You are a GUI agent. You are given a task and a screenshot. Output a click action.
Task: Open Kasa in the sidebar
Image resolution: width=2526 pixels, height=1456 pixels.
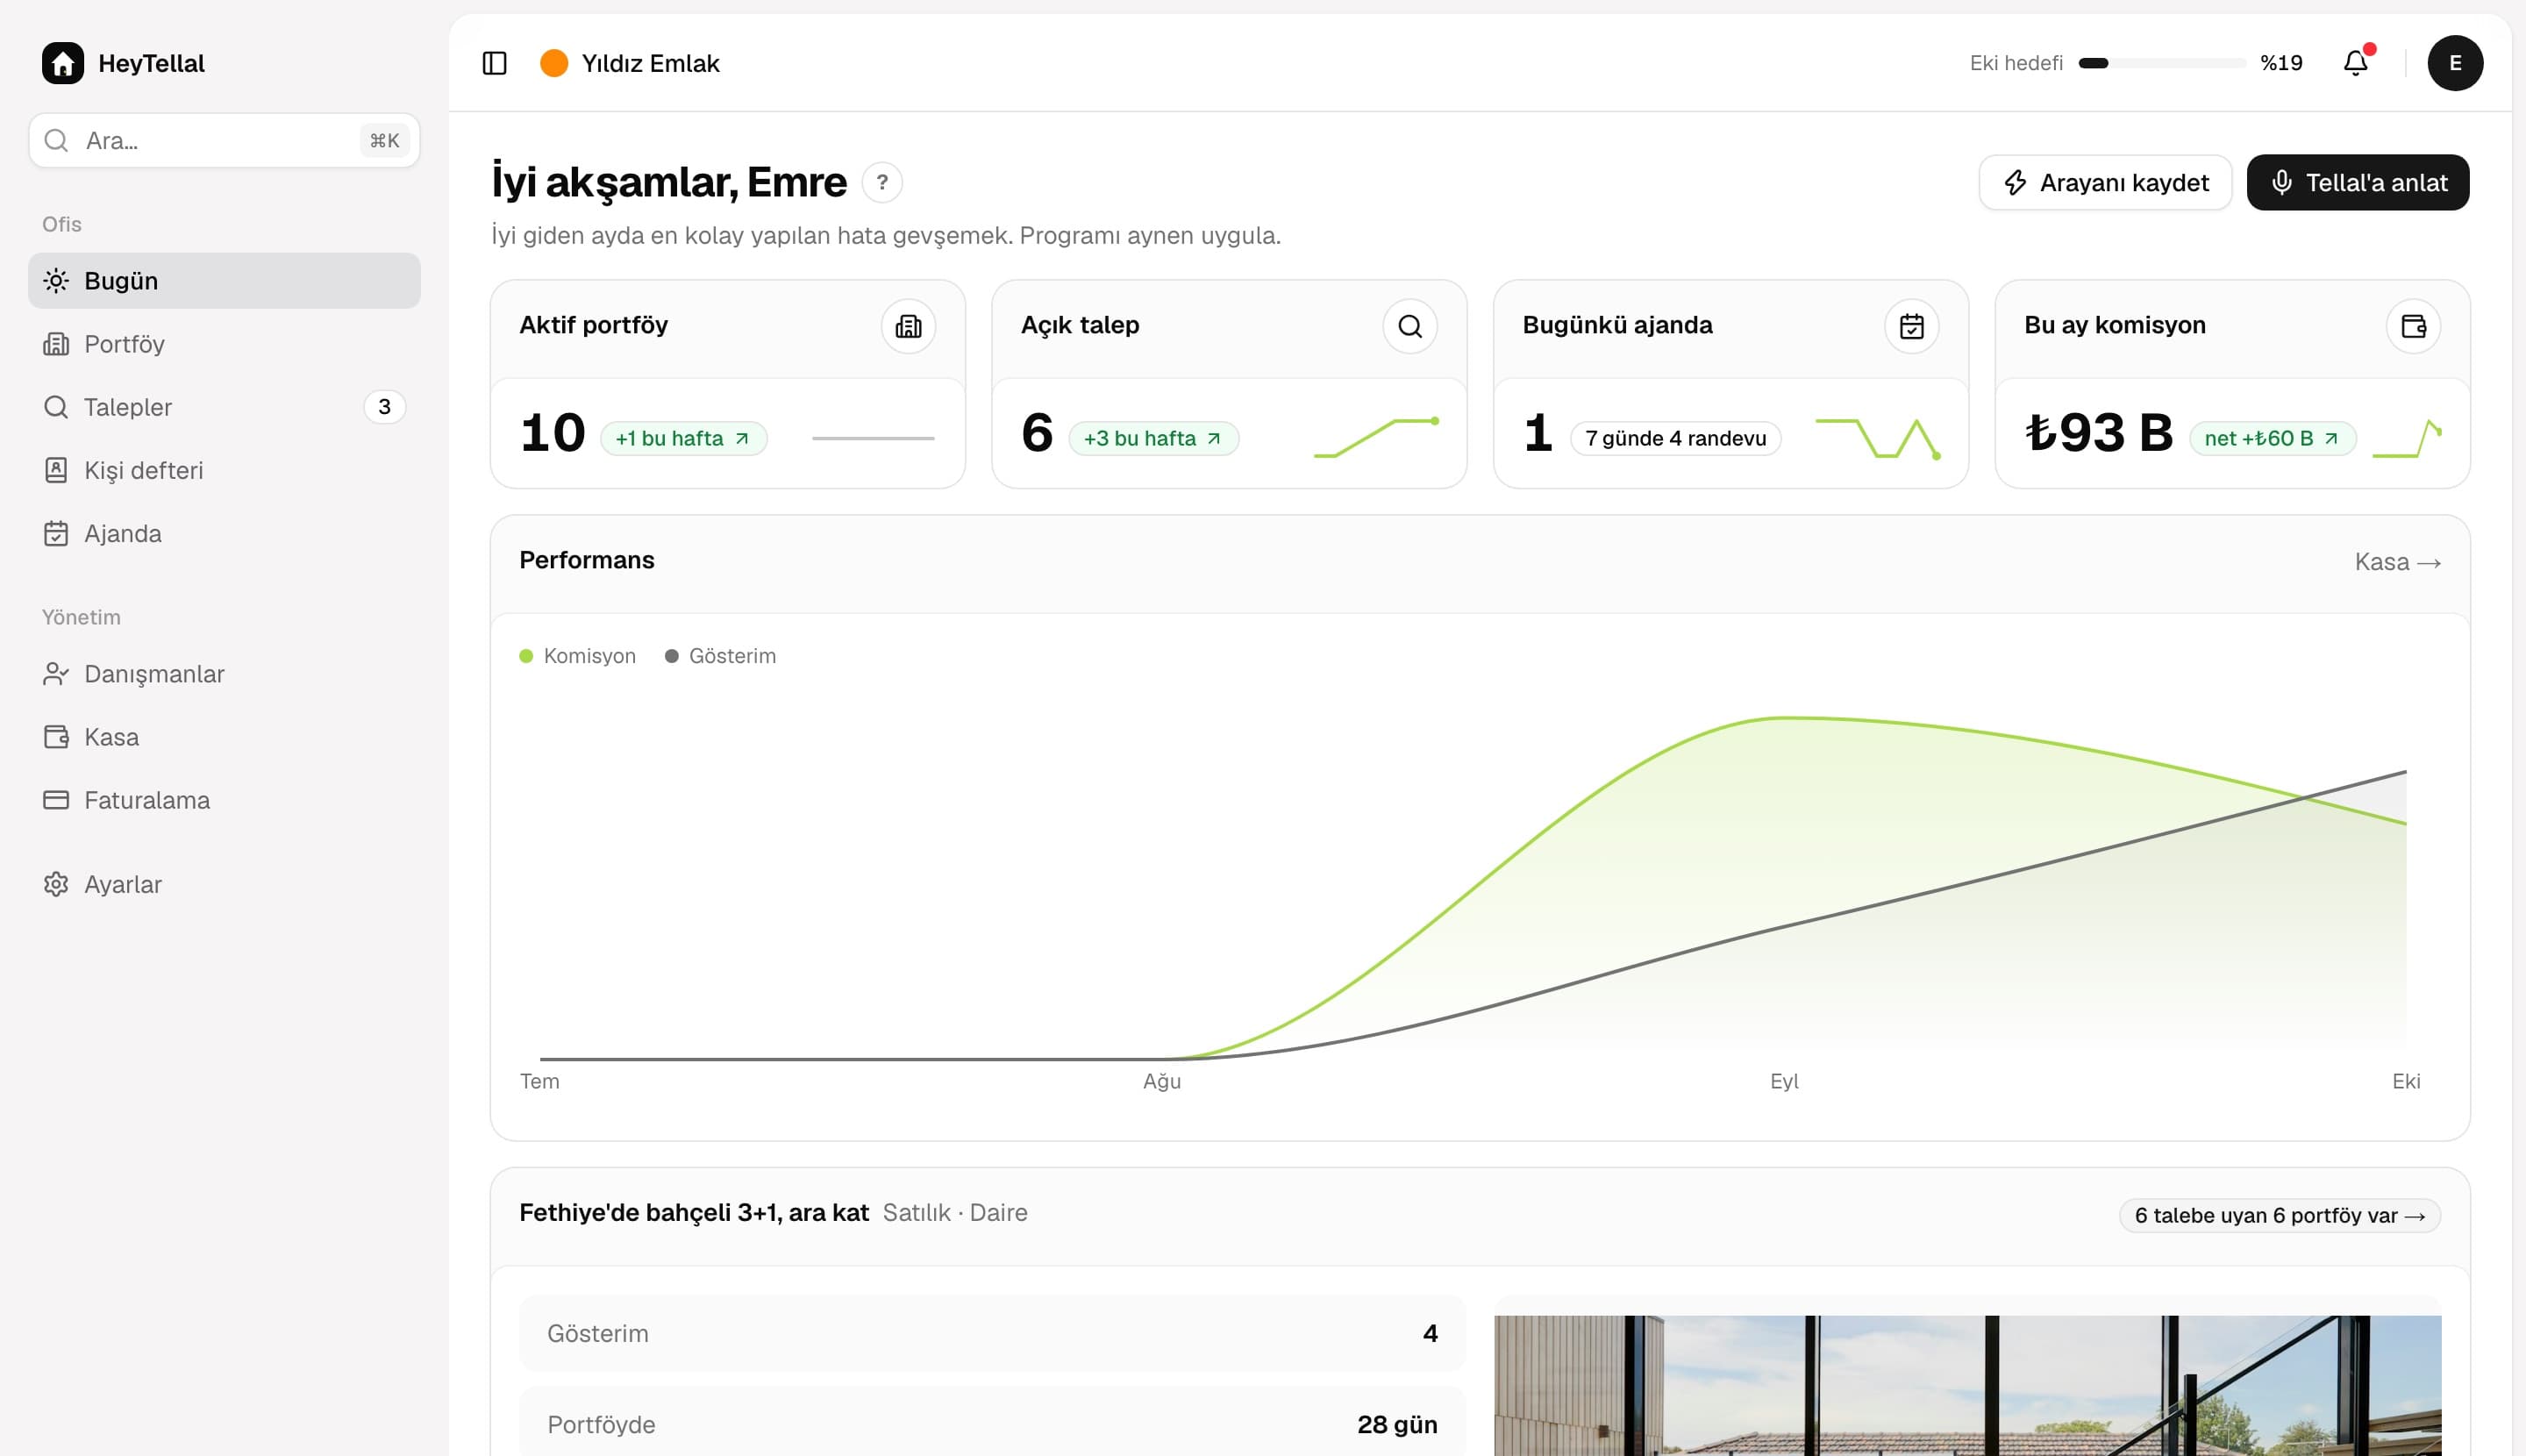click(x=224, y=737)
